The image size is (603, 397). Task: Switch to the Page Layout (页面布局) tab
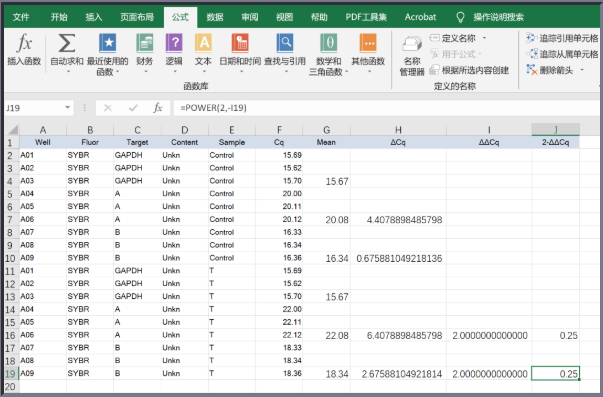(x=137, y=17)
